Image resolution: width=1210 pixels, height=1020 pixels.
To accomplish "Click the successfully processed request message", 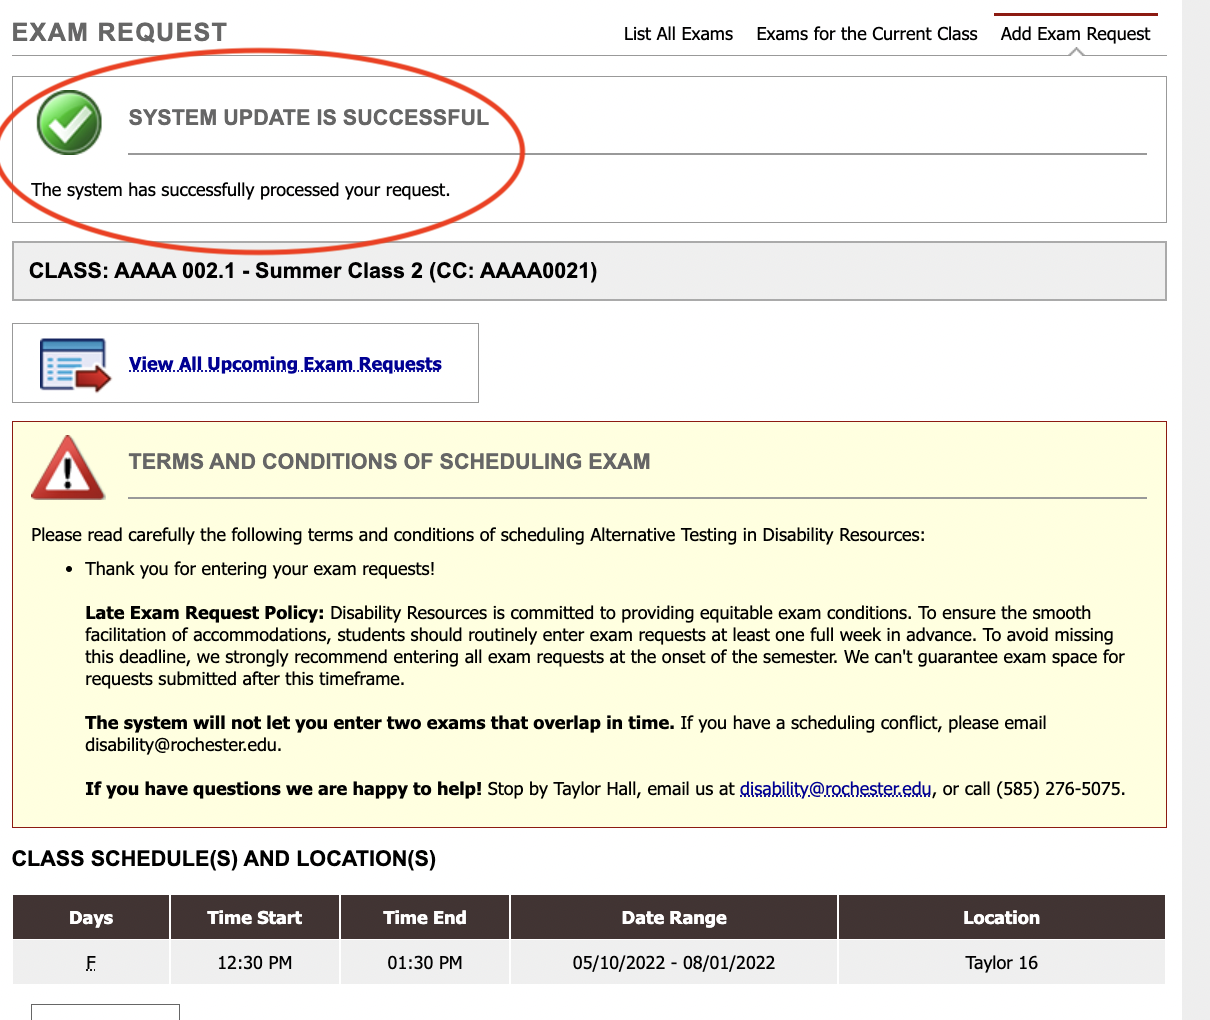I will pyautogui.click(x=241, y=190).
